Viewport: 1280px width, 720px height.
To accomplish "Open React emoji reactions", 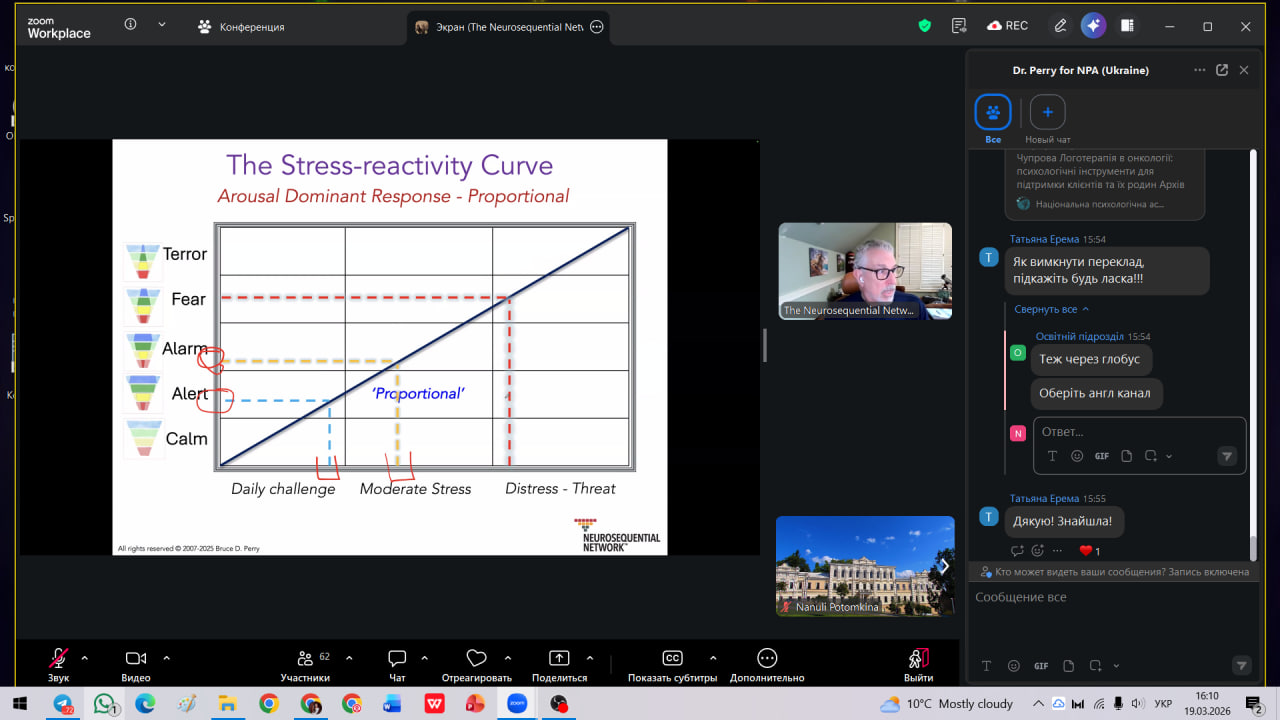I will click(476, 659).
